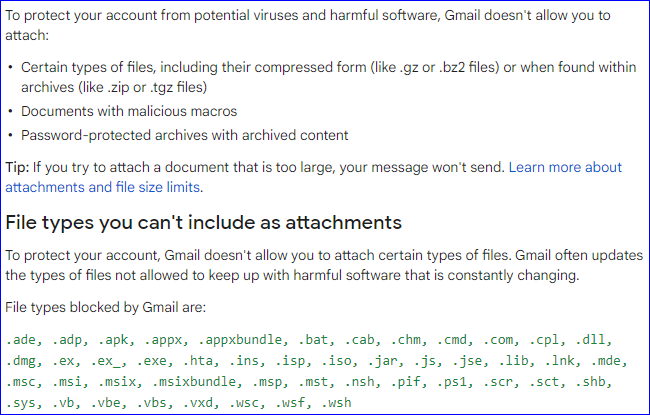The image size is (650, 415).
Task: Click the .ade extension text
Action: [21, 340]
